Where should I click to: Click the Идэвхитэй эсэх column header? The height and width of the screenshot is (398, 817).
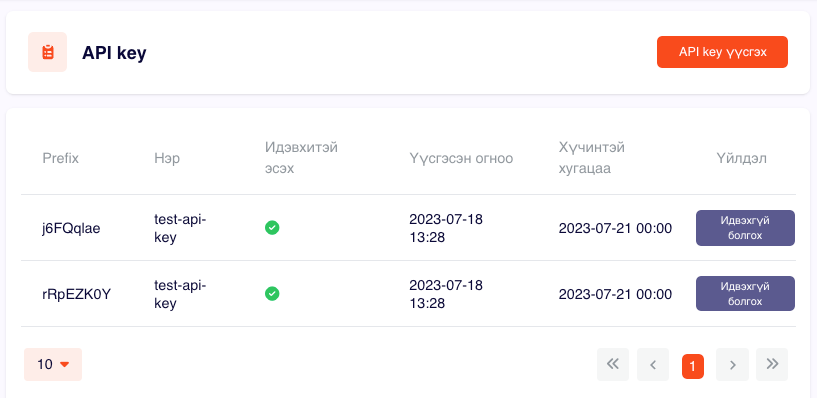pos(301,158)
